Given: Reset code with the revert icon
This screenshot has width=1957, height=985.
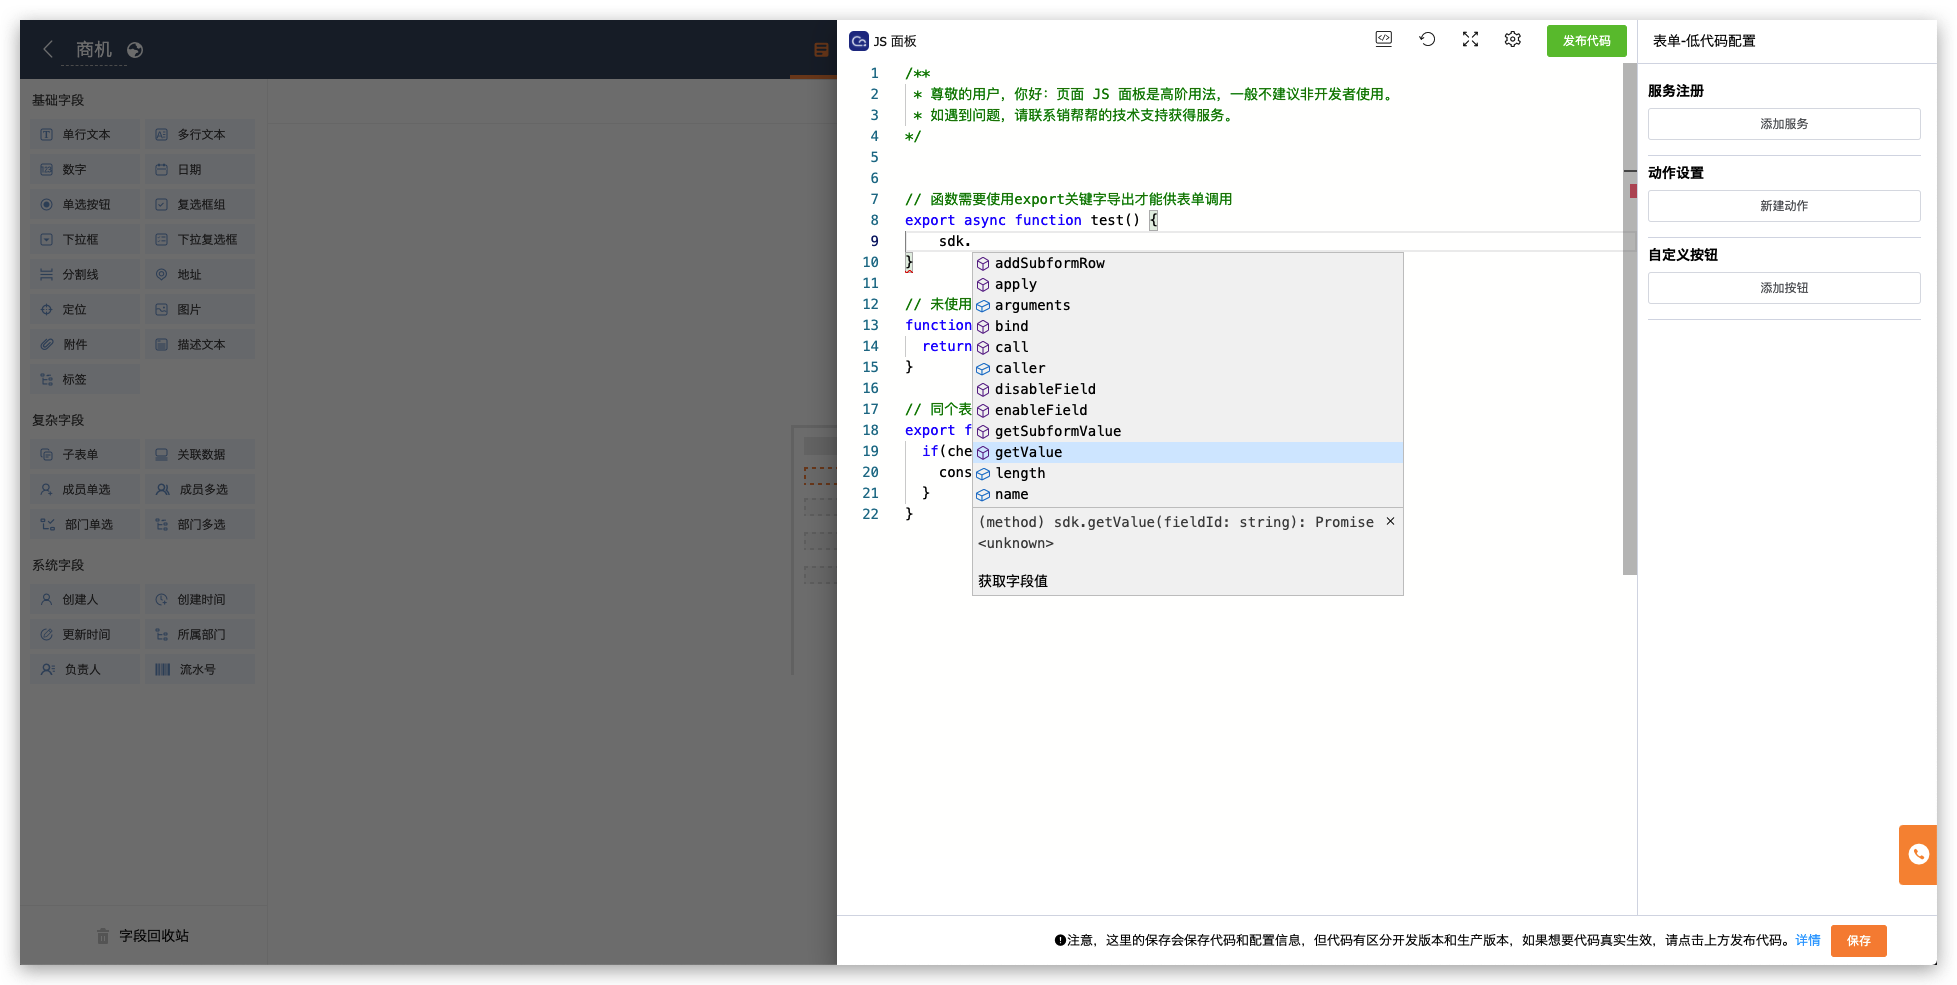Looking at the screenshot, I should coord(1427,39).
